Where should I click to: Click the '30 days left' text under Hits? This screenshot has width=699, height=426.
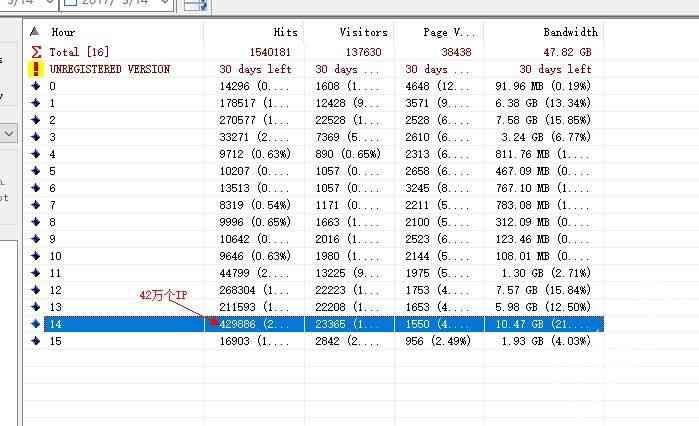(x=255, y=70)
